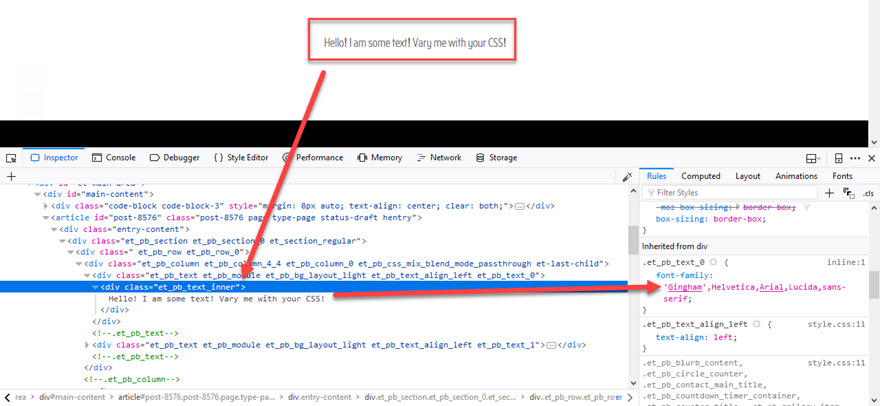This screenshot has height=406, width=880.
Task: Open the Layout tab
Action: [x=748, y=176]
